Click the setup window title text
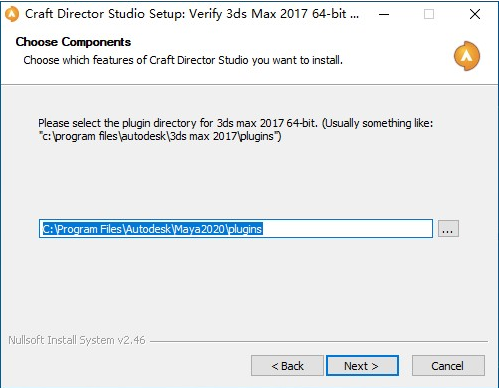 (x=192, y=14)
